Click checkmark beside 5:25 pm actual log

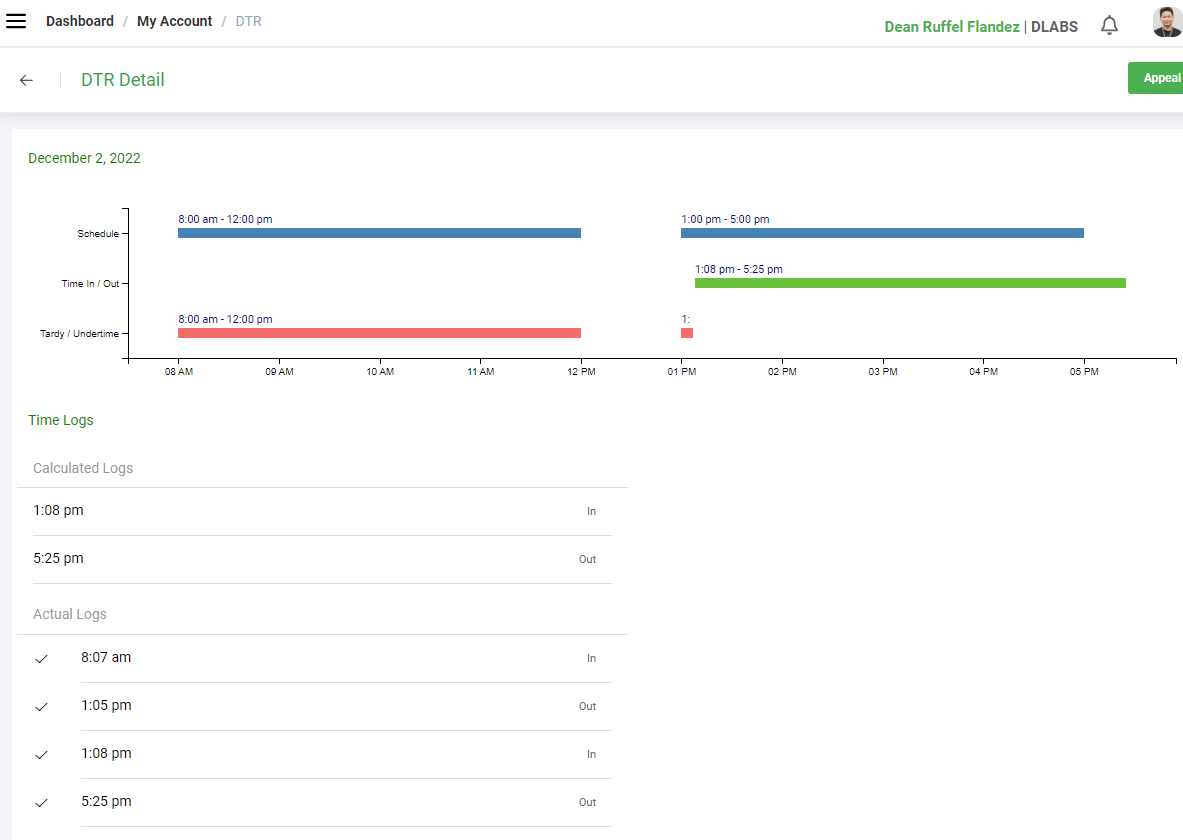click(41, 803)
